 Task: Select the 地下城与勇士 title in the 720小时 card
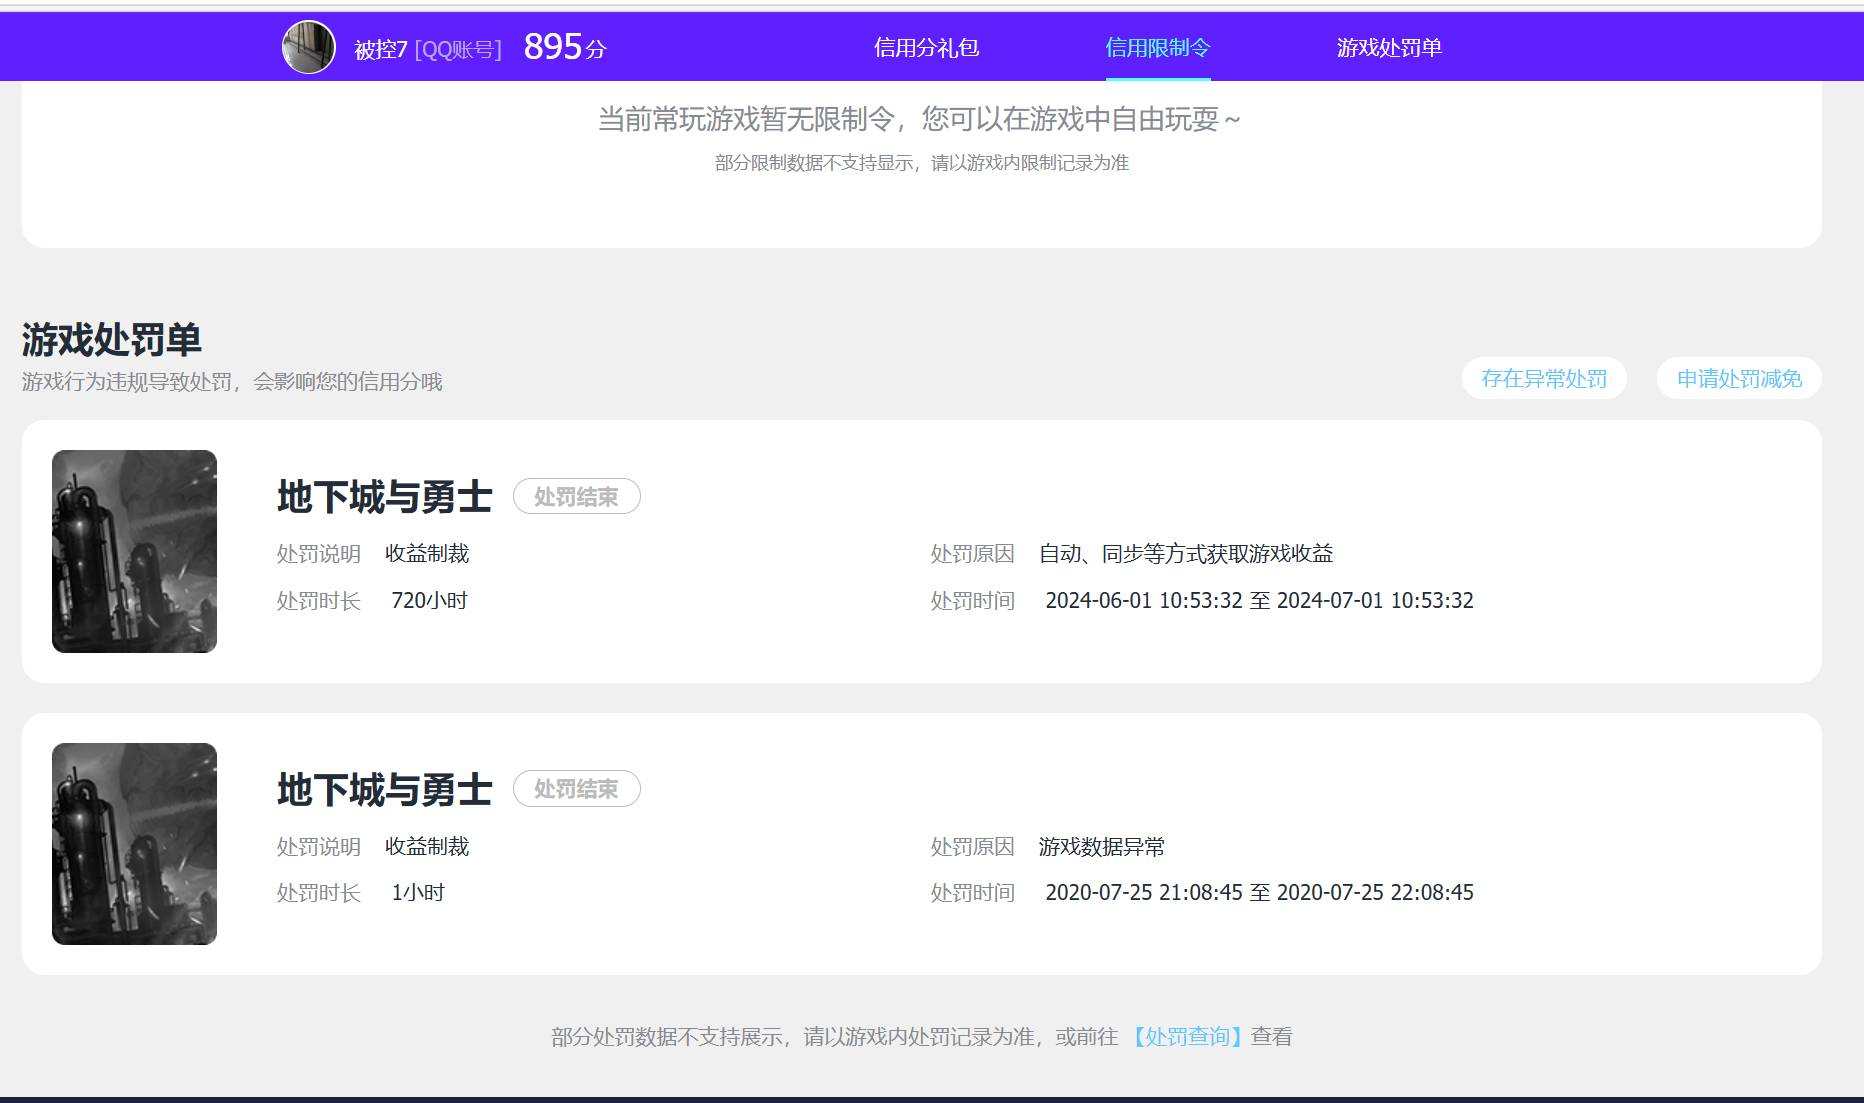pos(385,497)
